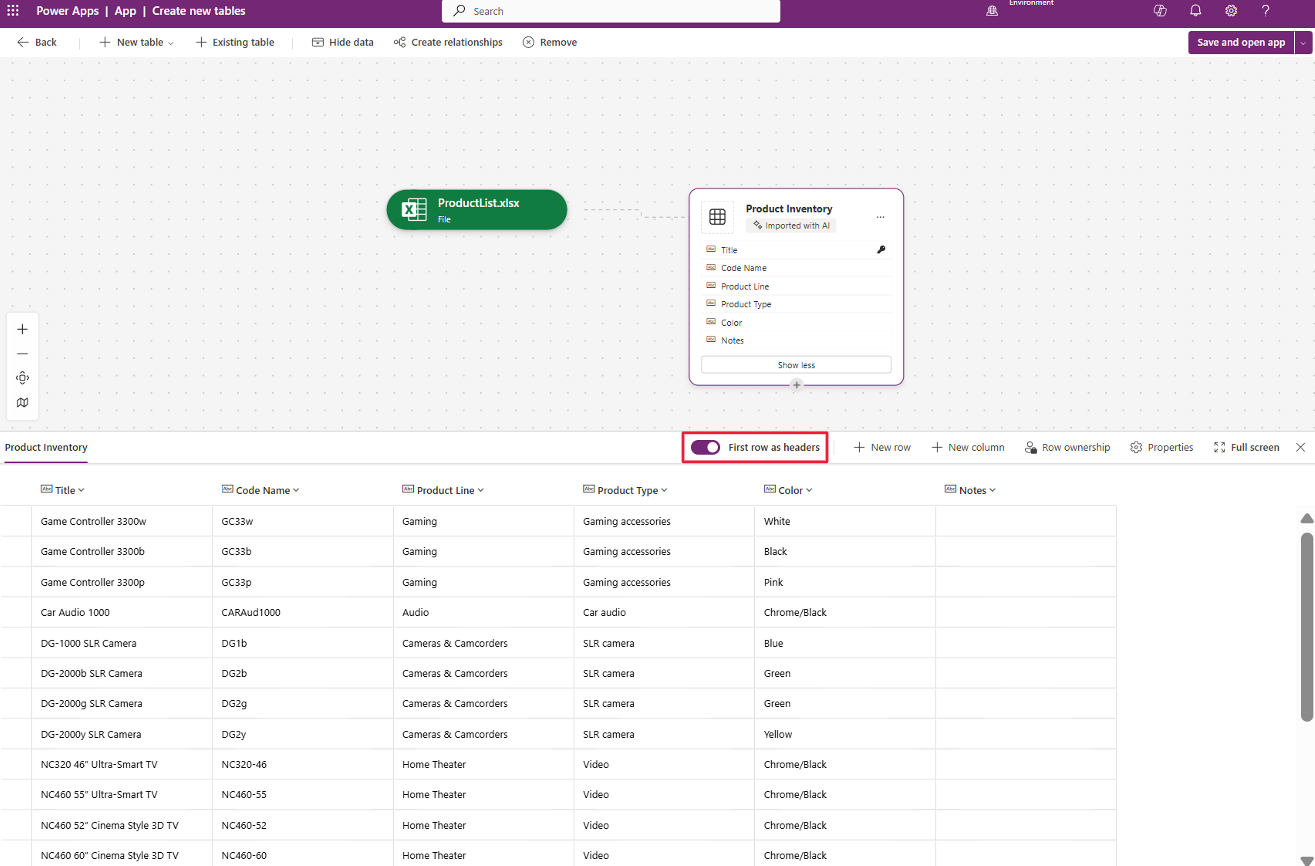Open more options on the Product Inventory card
The height and width of the screenshot is (866, 1315).
coord(879,216)
